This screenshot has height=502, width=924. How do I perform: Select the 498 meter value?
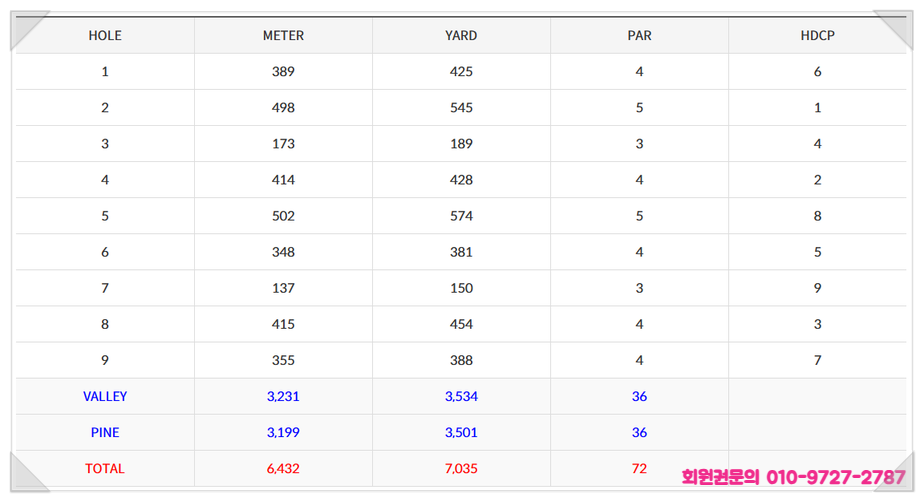[x=283, y=108]
